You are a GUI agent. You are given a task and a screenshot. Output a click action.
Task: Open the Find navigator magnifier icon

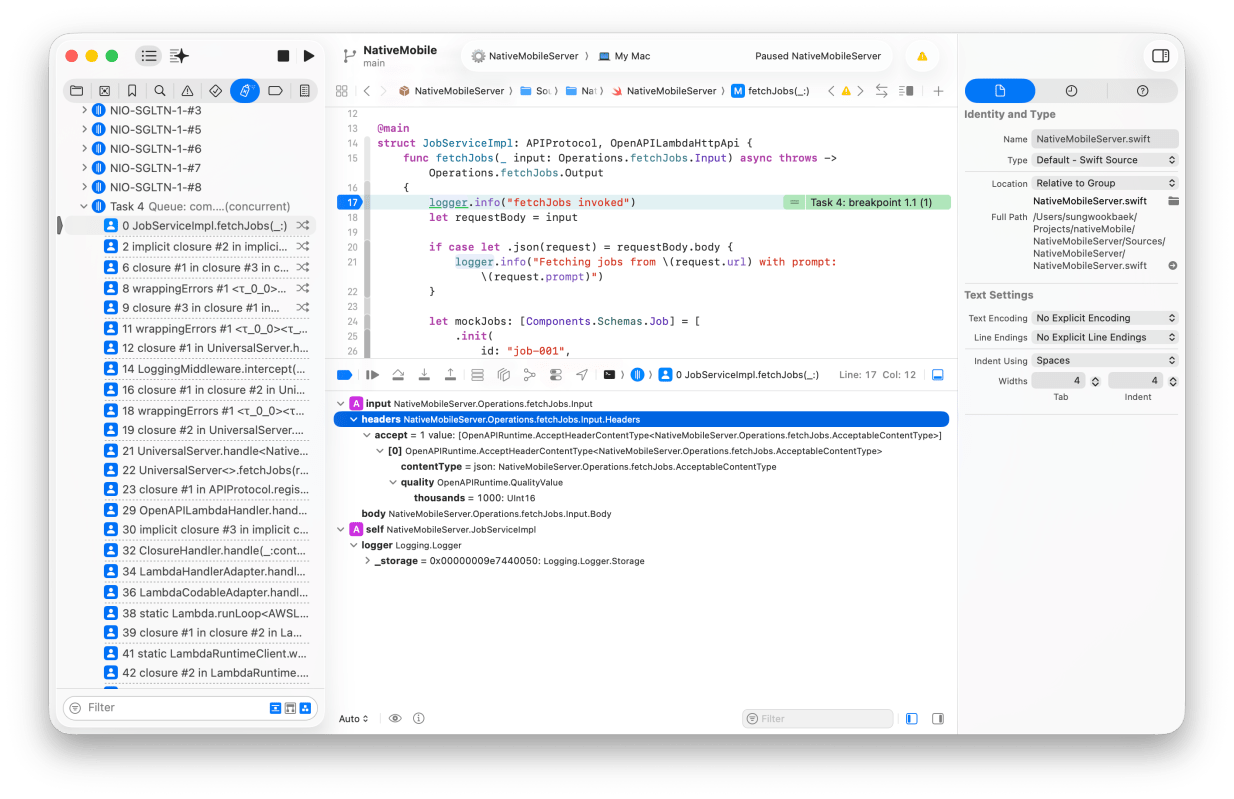[x=160, y=91]
